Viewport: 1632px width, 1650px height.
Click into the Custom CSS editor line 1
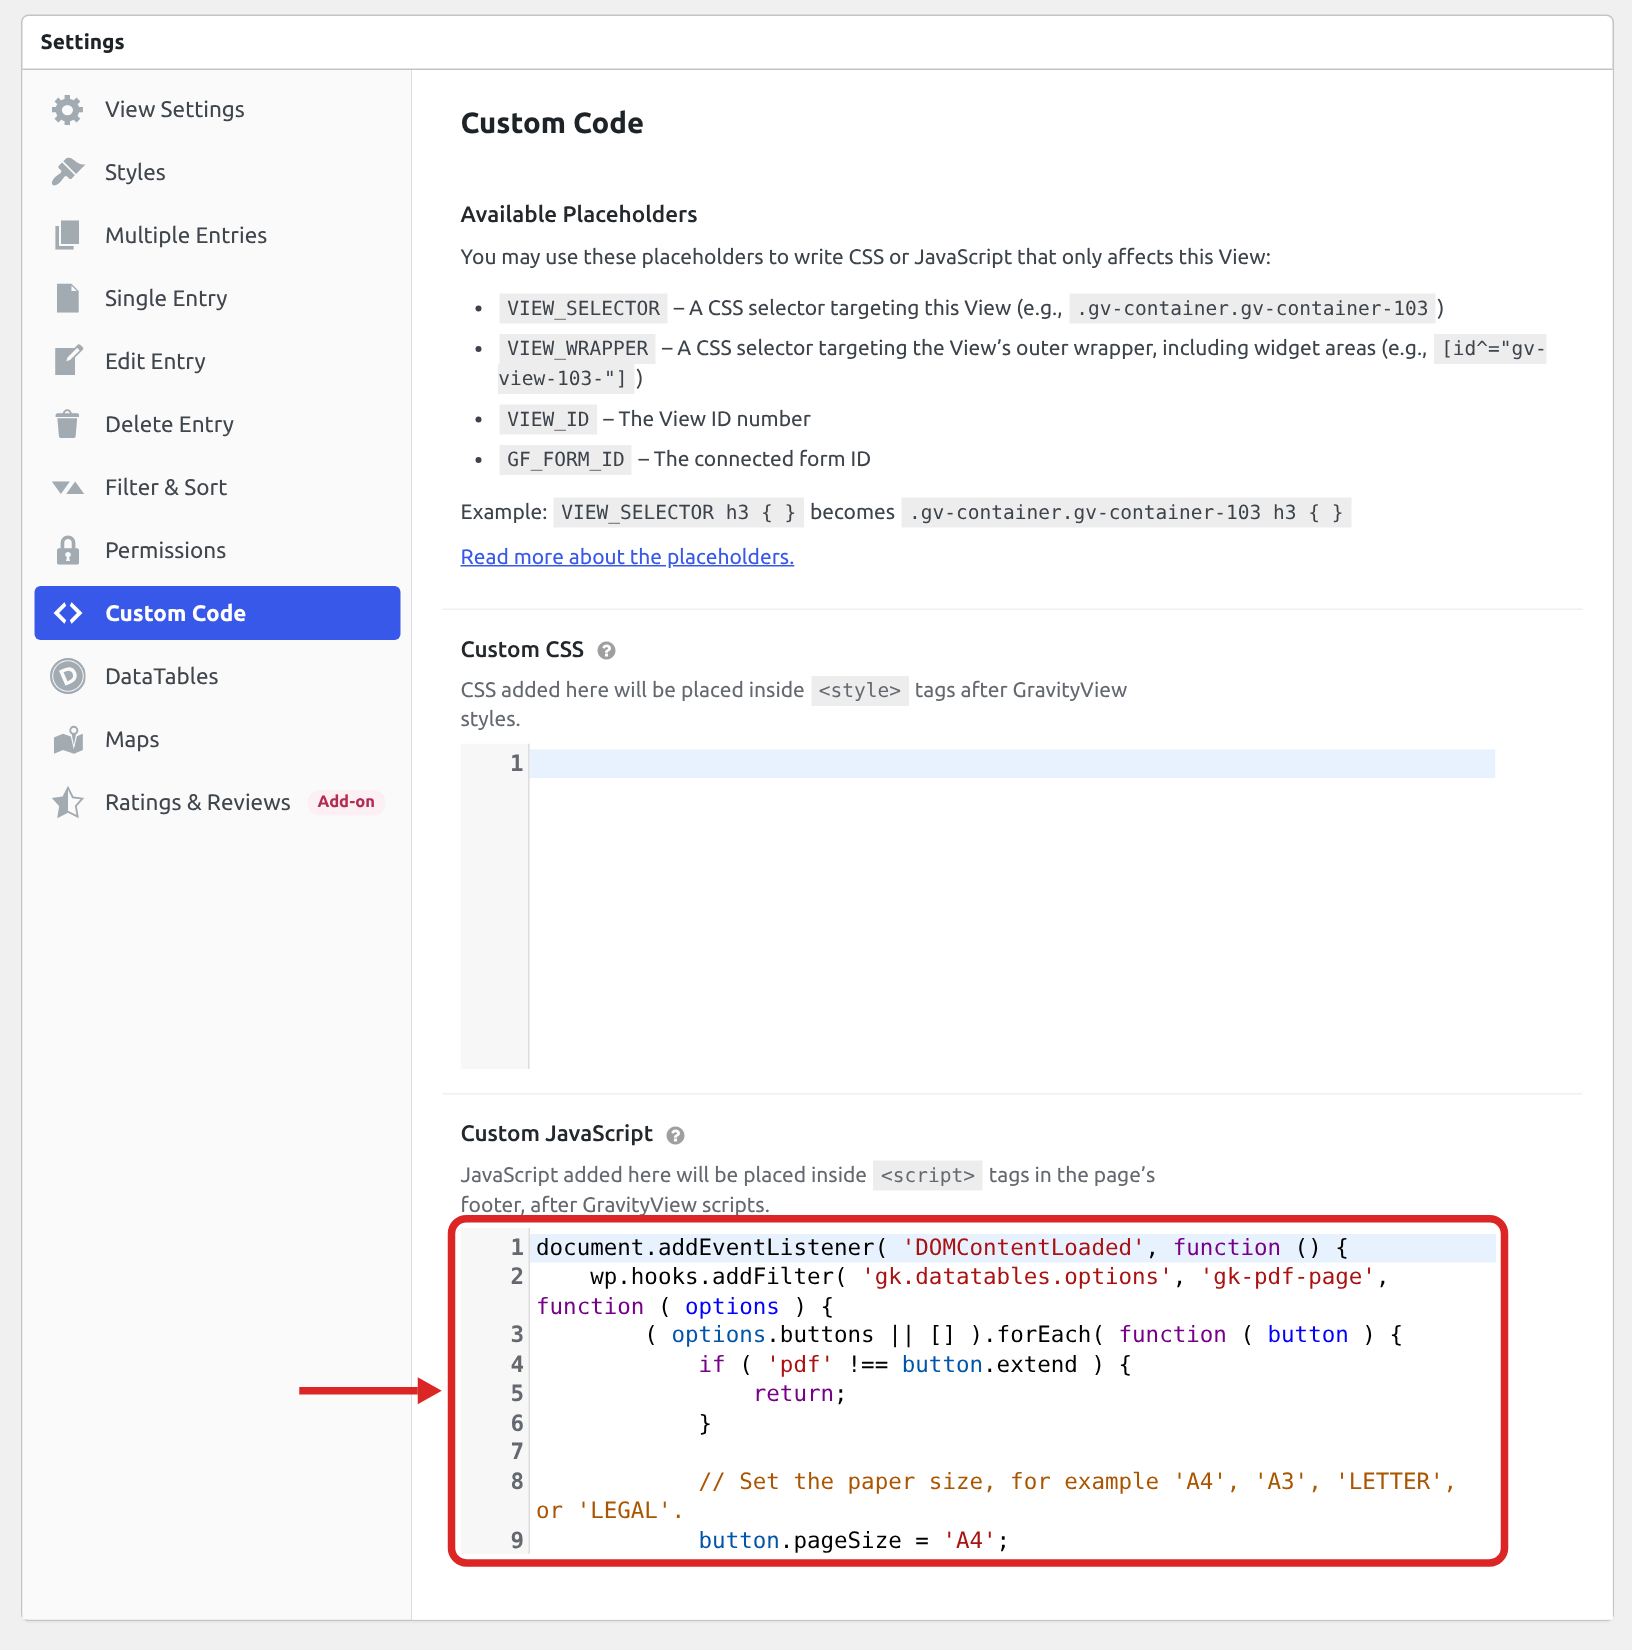(x=1012, y=764)
